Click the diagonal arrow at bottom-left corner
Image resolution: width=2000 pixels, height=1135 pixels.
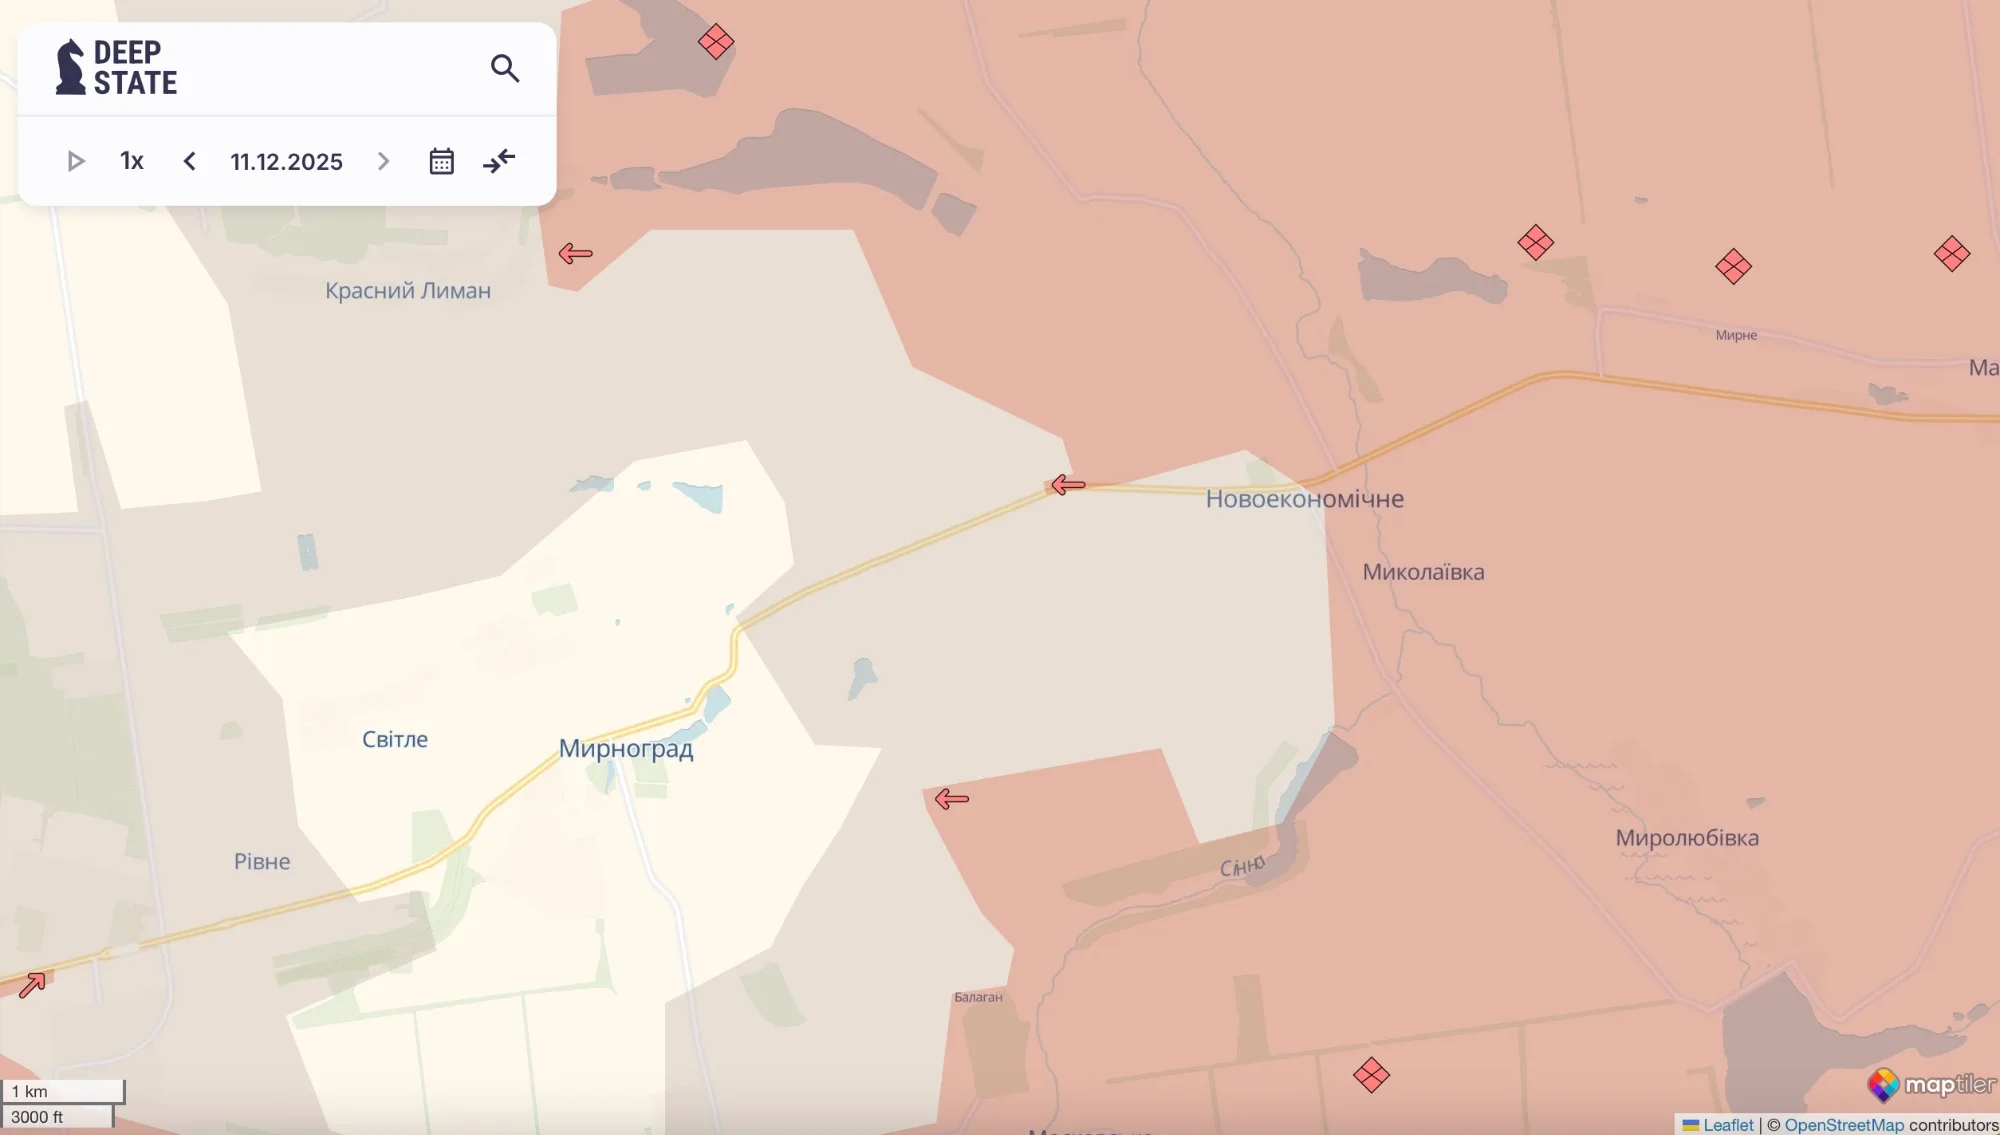tap(32, 985)
